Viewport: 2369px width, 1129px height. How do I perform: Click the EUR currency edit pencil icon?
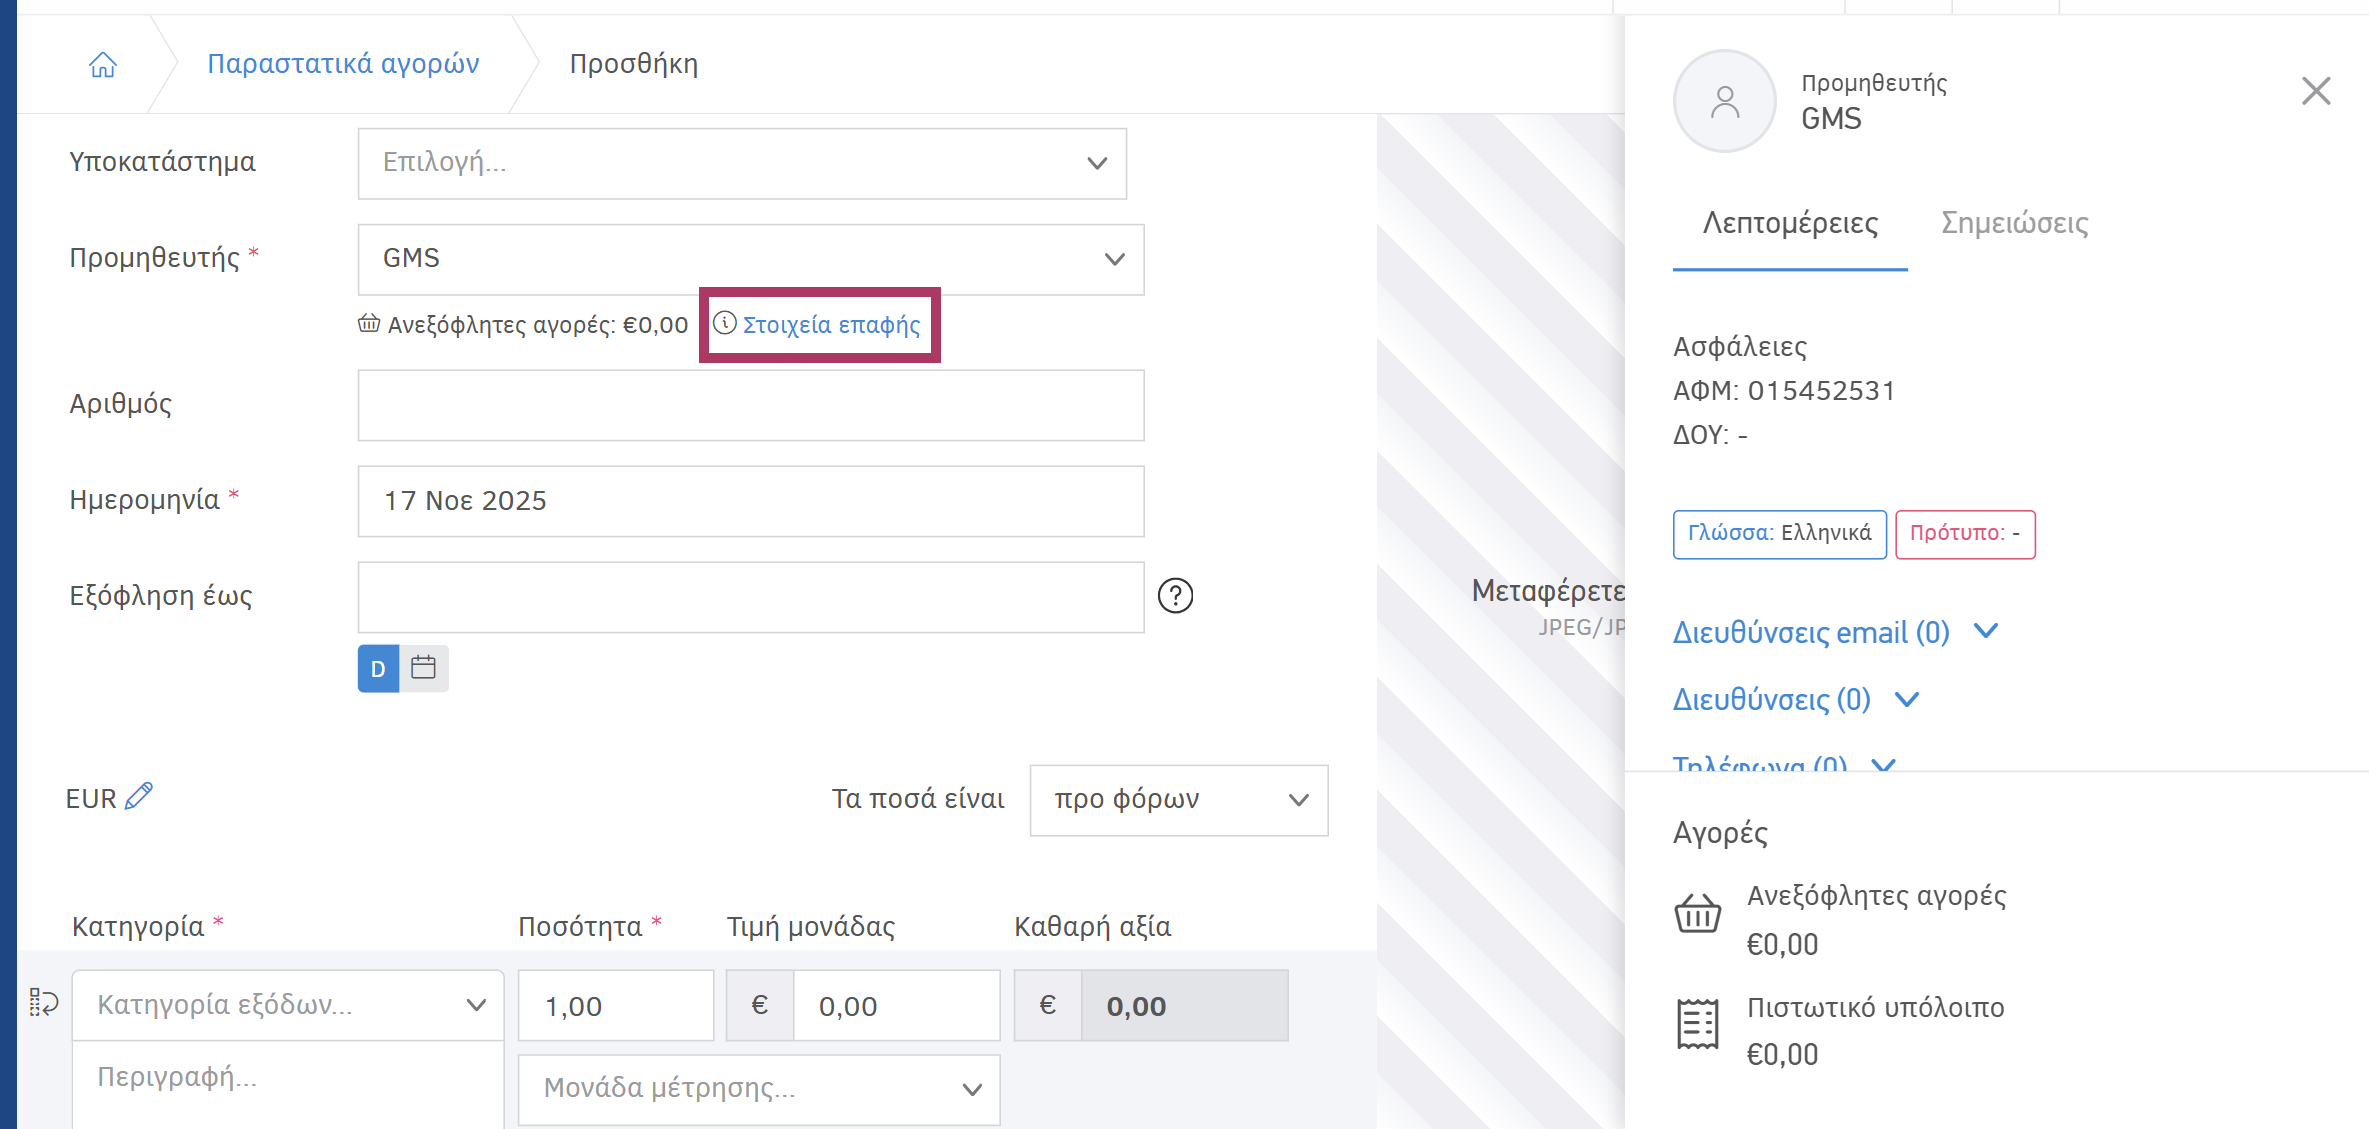pyautogui.click(x=139, y=796)
